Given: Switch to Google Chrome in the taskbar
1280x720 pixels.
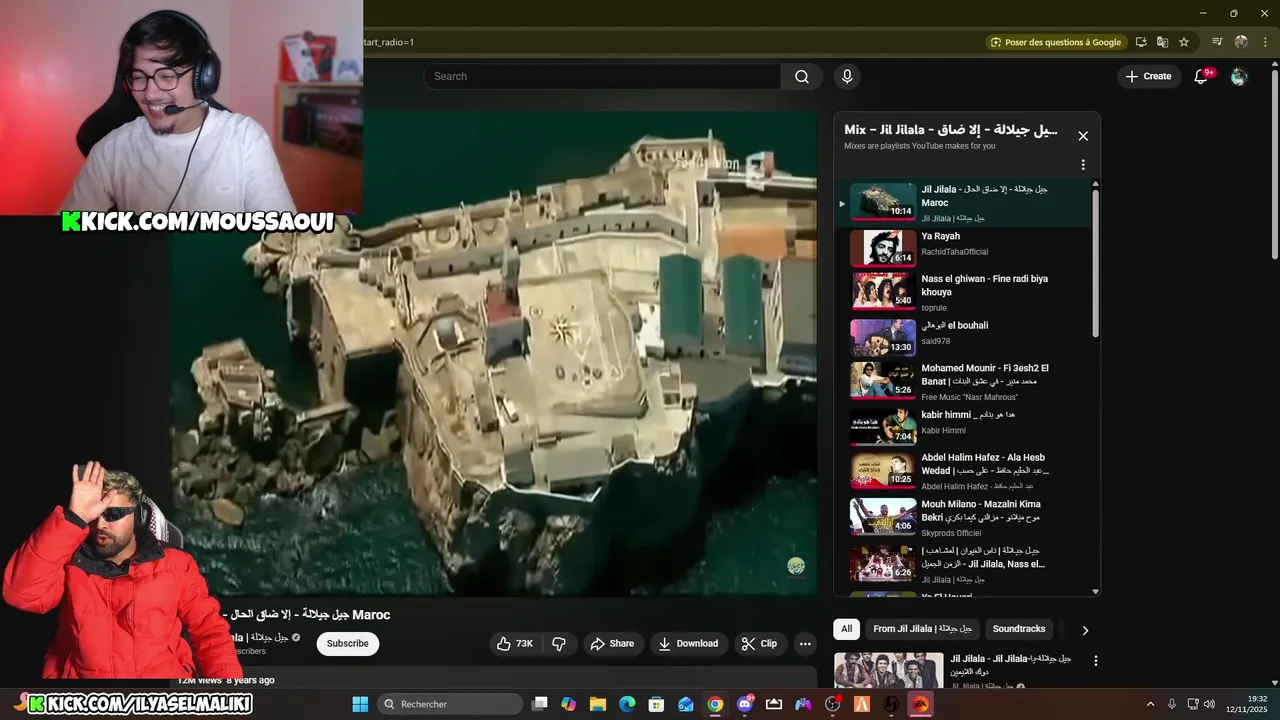Looking at the screenshot, I should [715, 704].
